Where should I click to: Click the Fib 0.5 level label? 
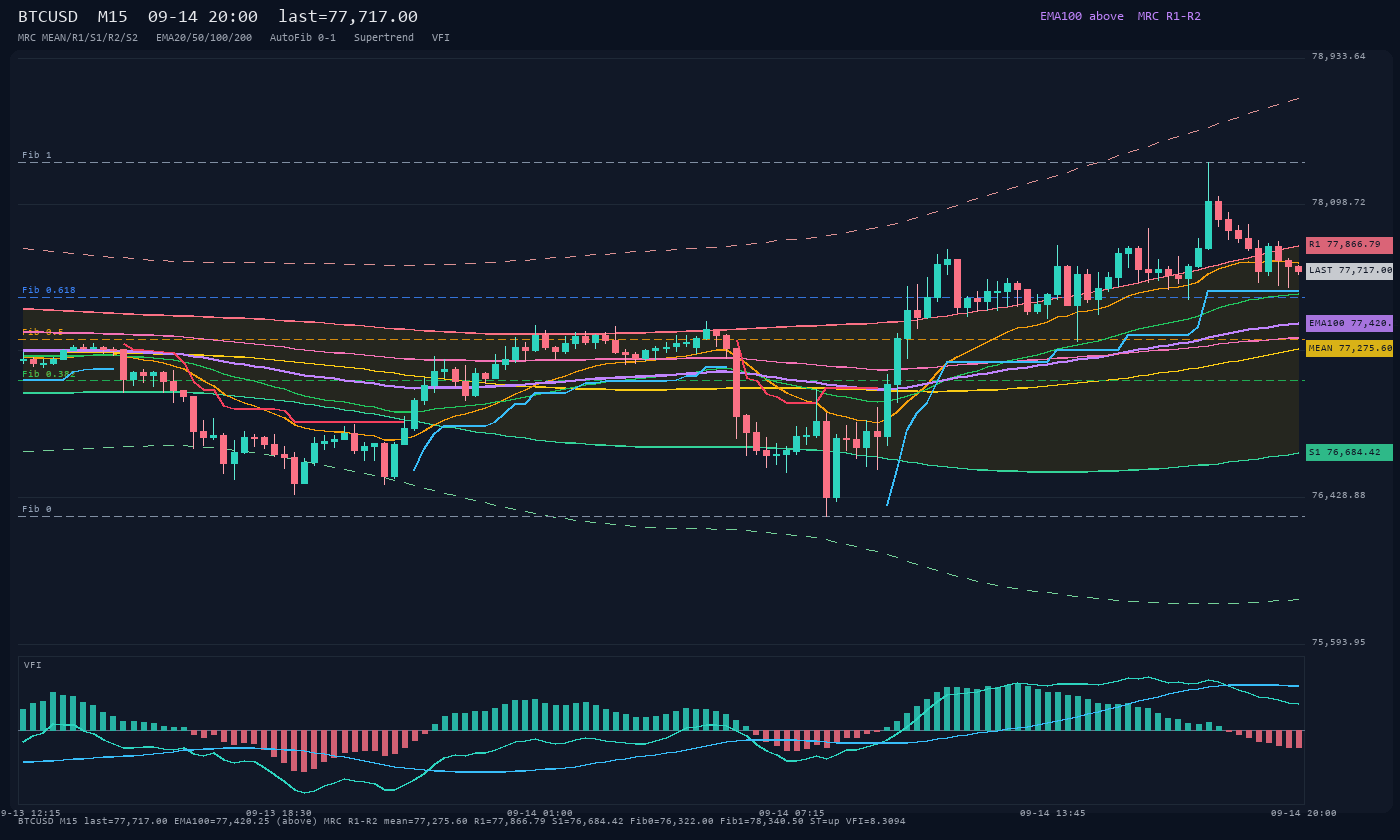43,332
